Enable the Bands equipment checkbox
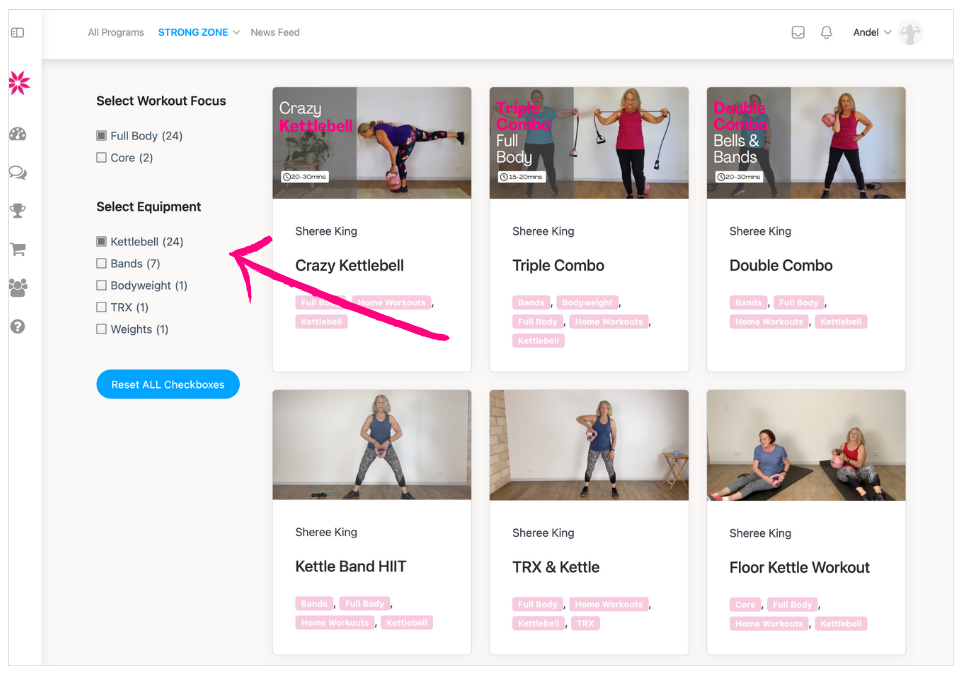The width and height of the screenshot is (965, 678). click(x=101, y=264)
